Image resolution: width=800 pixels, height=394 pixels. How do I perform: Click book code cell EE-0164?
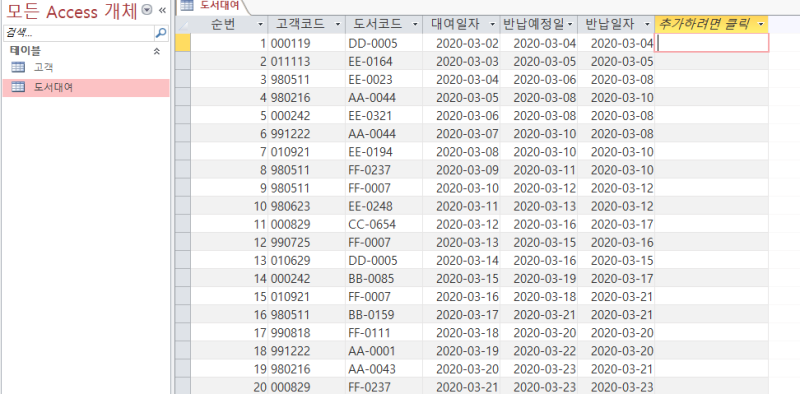(384, 61)
